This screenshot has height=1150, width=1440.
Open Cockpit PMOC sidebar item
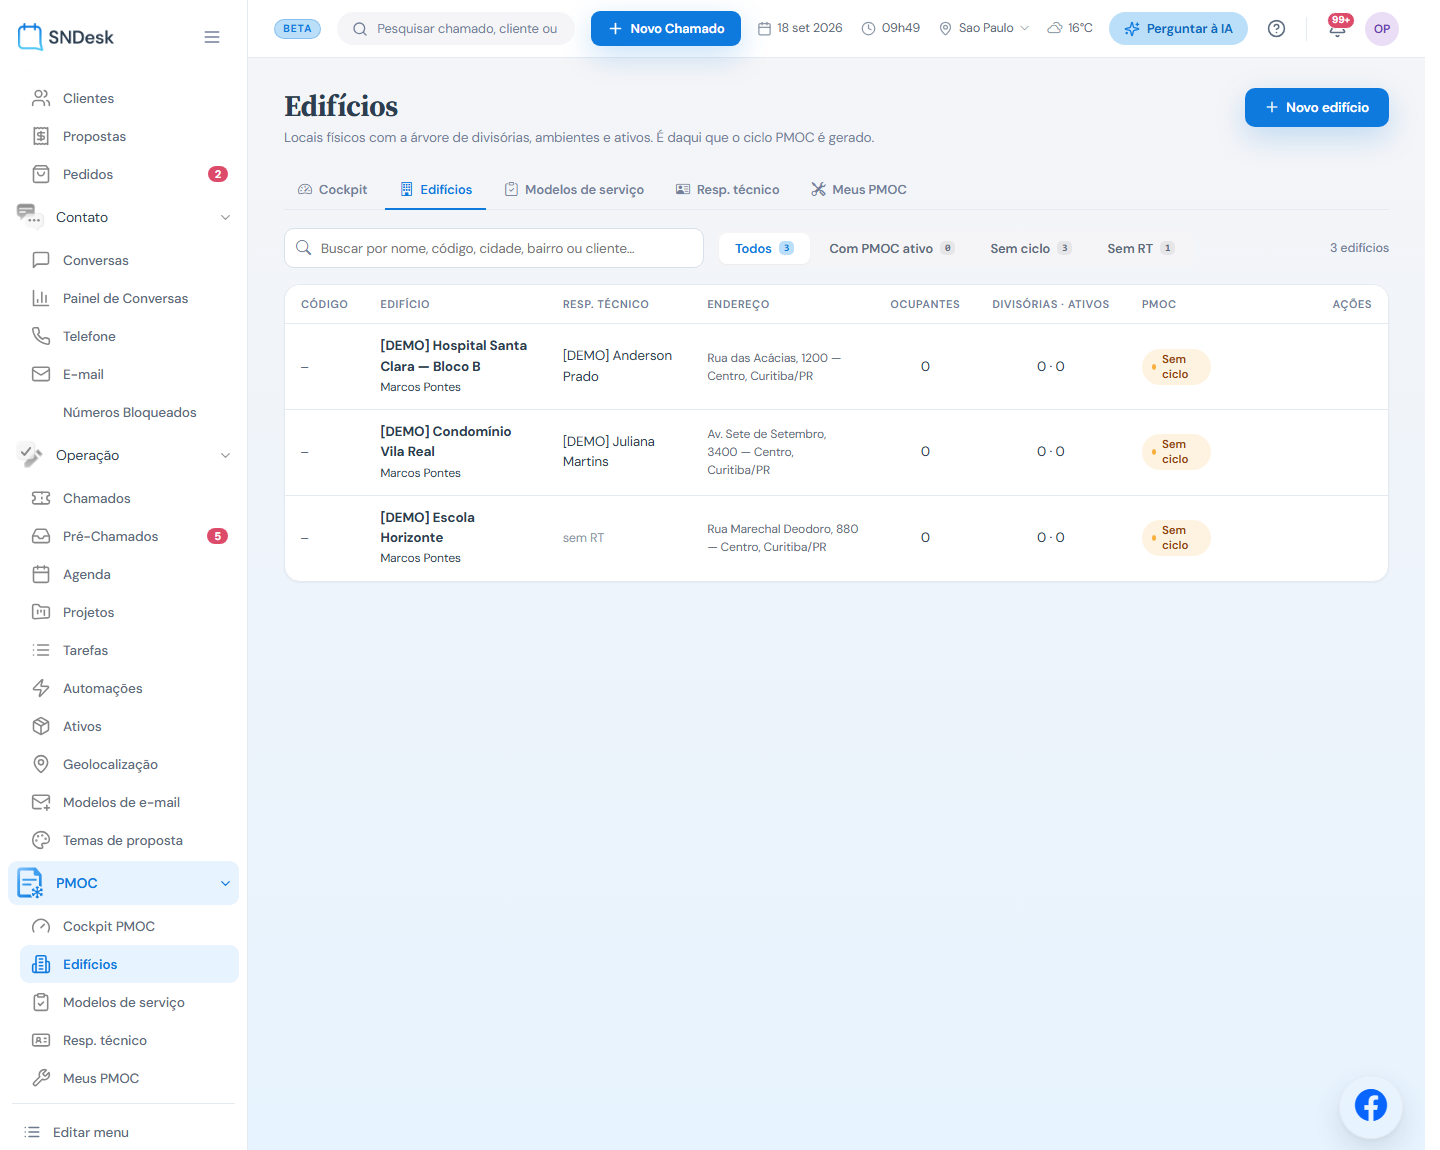pyautogui.click(x=128, y=926)
